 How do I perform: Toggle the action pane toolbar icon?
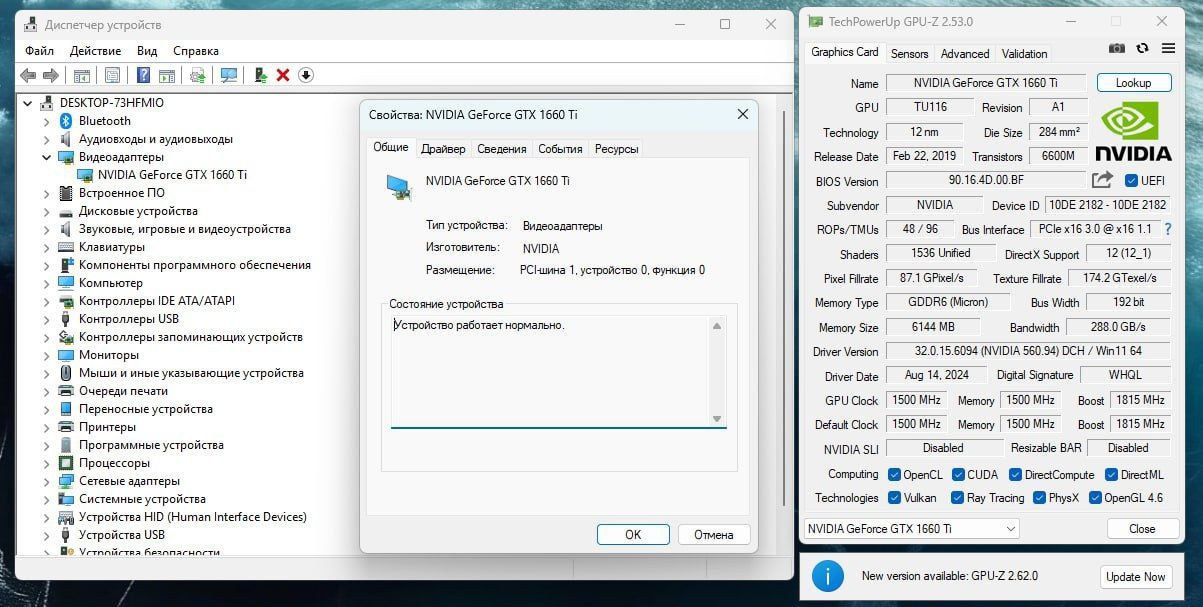(x=167, y=75)
